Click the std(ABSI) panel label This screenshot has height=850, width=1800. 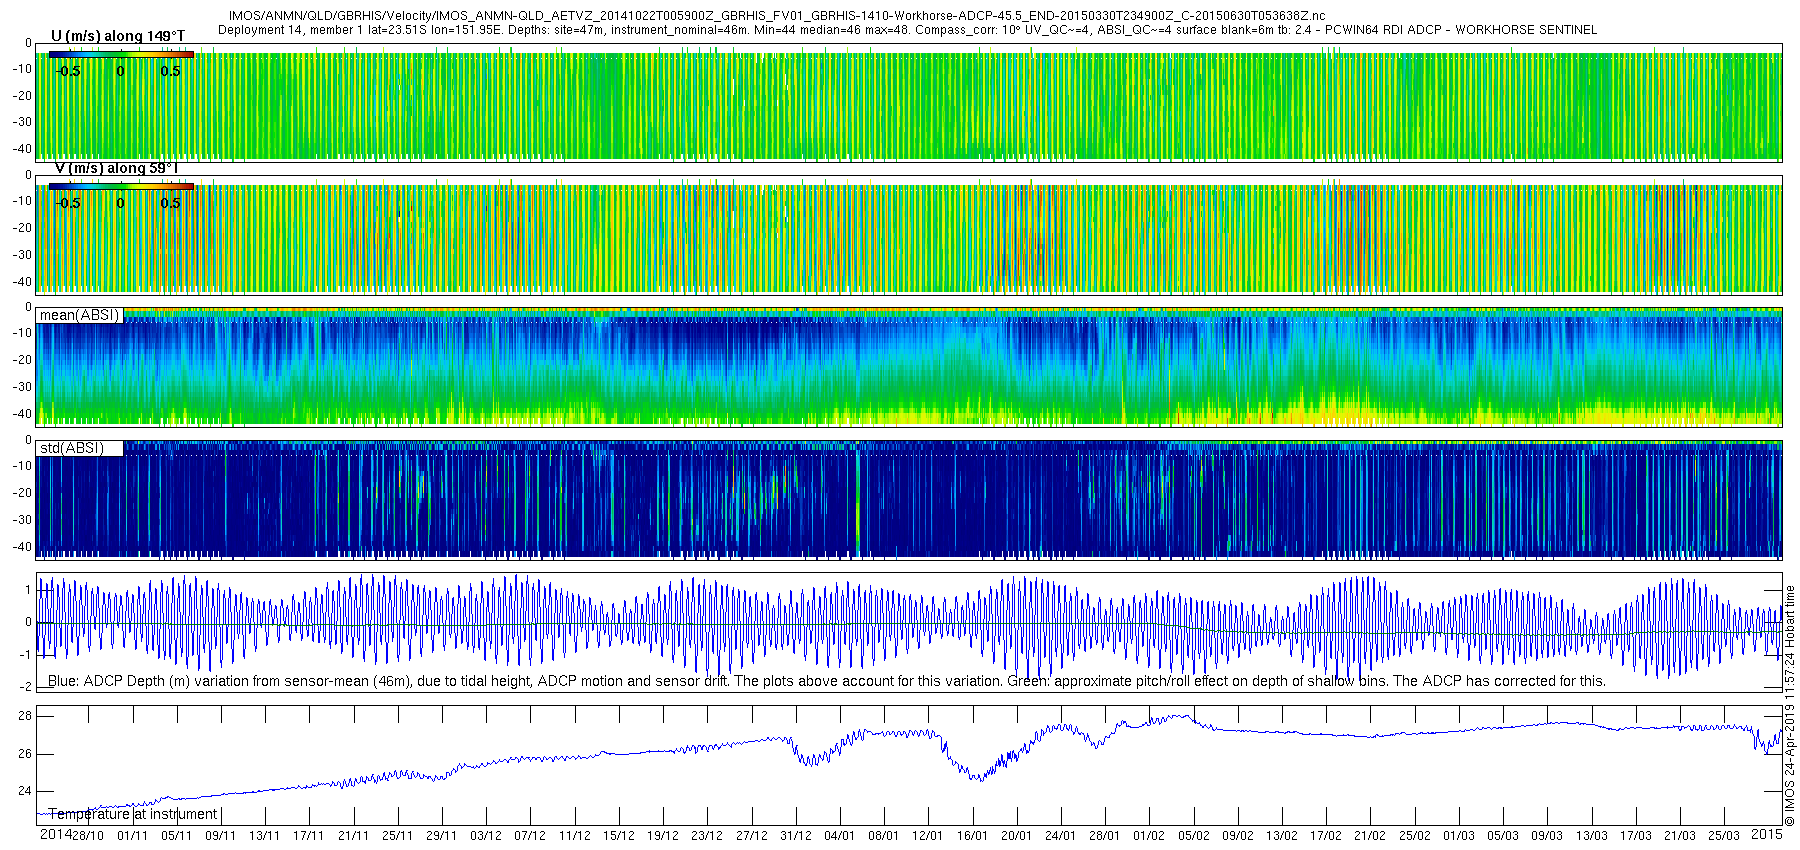71,448
